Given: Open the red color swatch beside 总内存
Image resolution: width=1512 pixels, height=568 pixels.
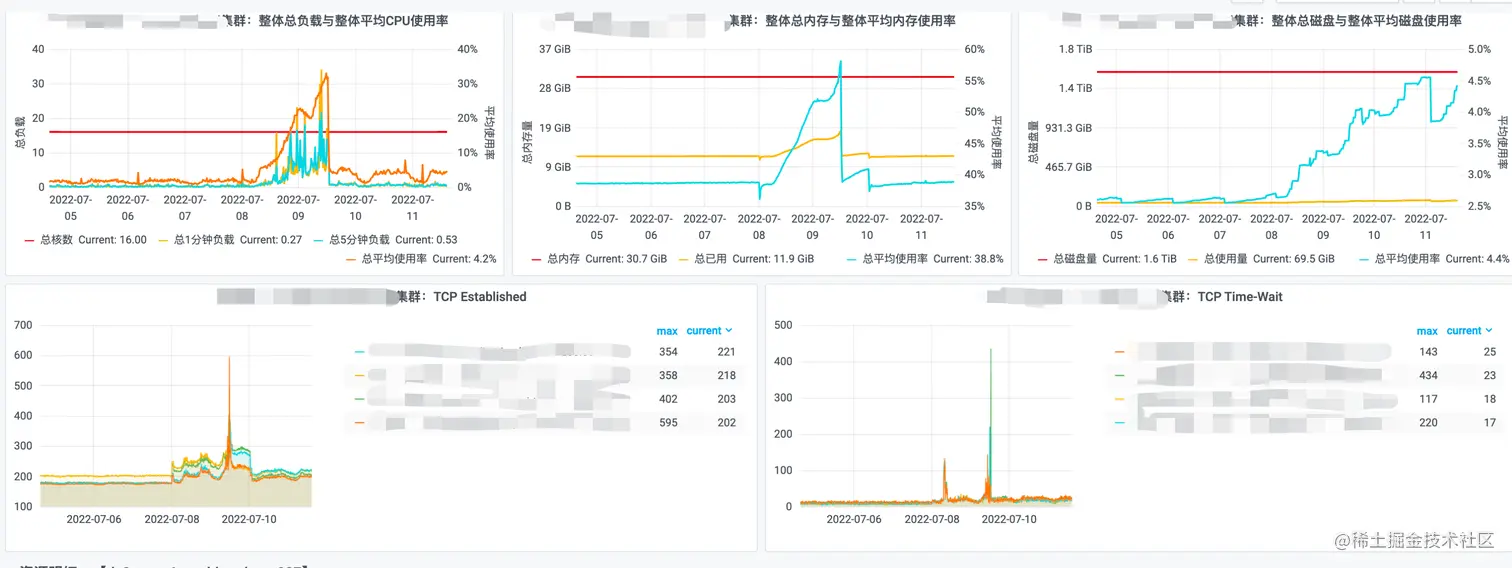Looking at the screenshot, I should coord(537,259).
